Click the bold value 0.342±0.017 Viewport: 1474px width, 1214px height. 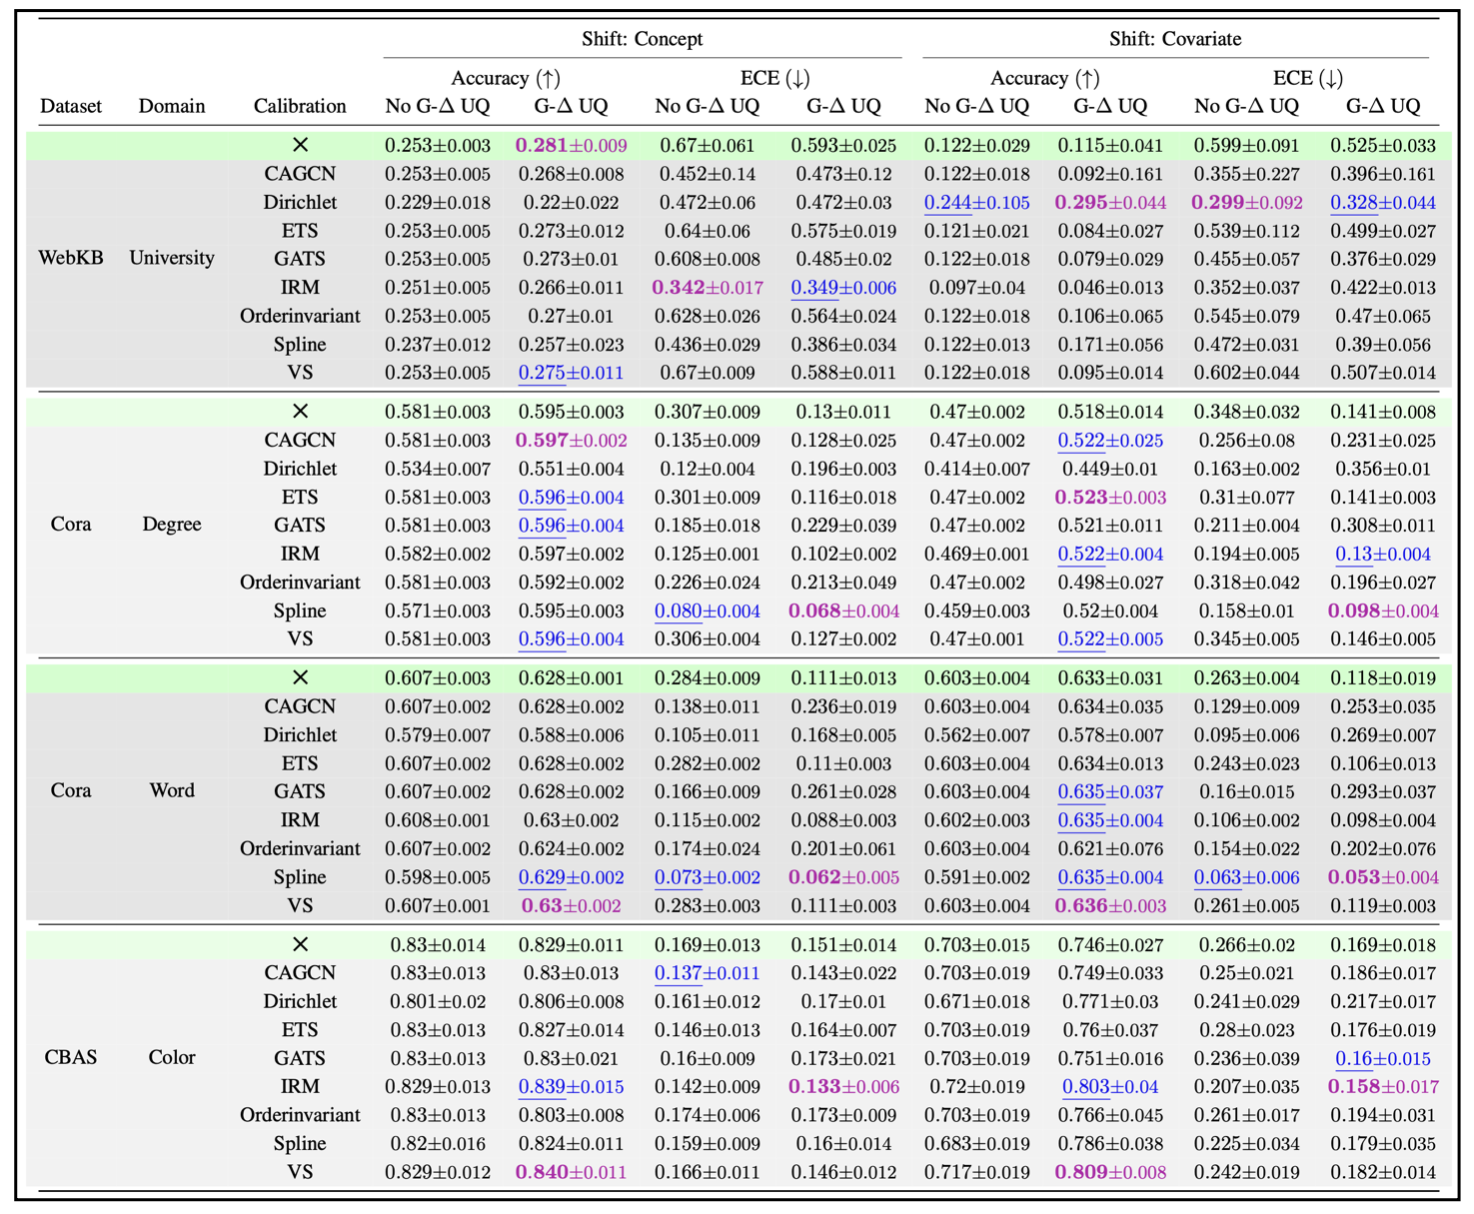708,287
